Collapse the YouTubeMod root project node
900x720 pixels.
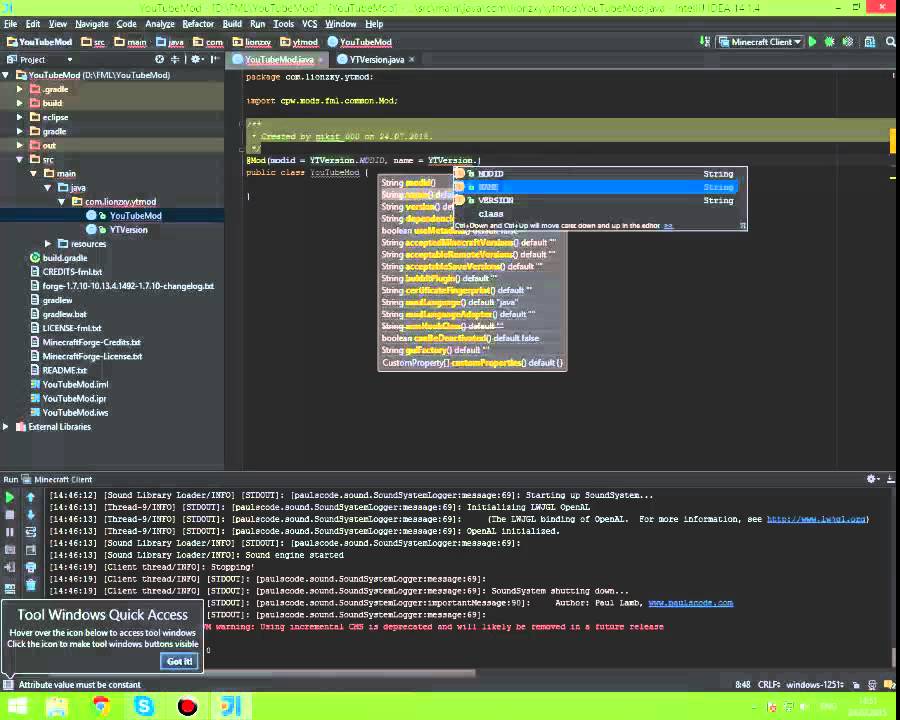click(x=6, y=75)
